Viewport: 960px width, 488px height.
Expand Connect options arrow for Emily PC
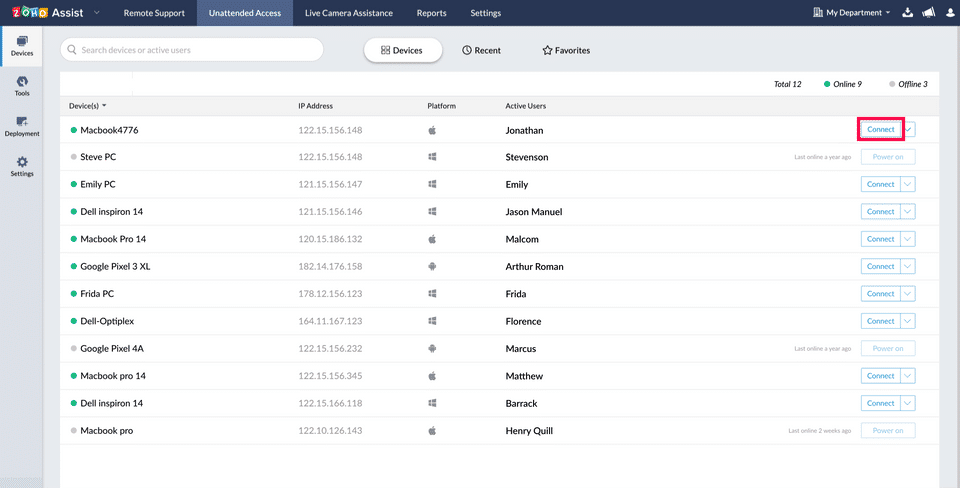(x=908, y=184)
